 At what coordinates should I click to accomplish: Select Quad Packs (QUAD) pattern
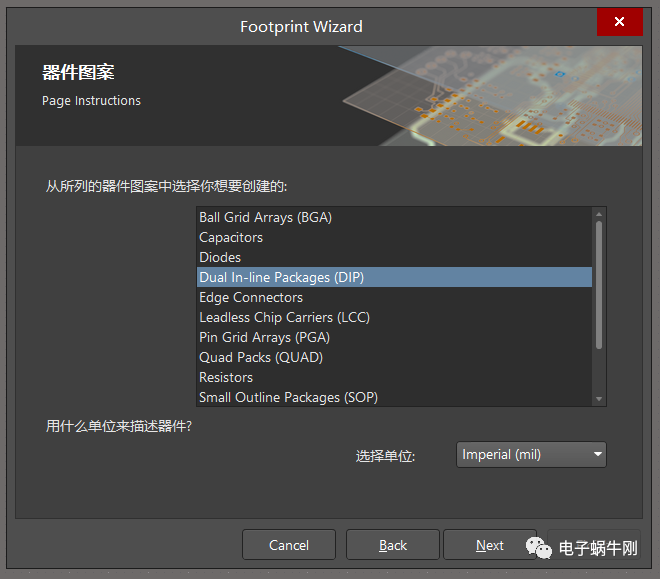[x=394, y=357]
